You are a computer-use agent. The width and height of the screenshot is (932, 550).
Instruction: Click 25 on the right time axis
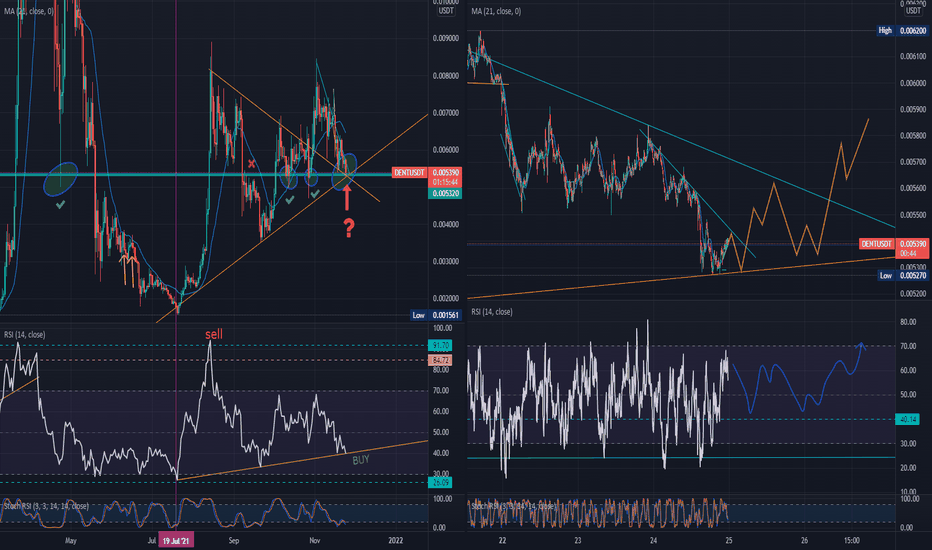click(x=729, y=540)
